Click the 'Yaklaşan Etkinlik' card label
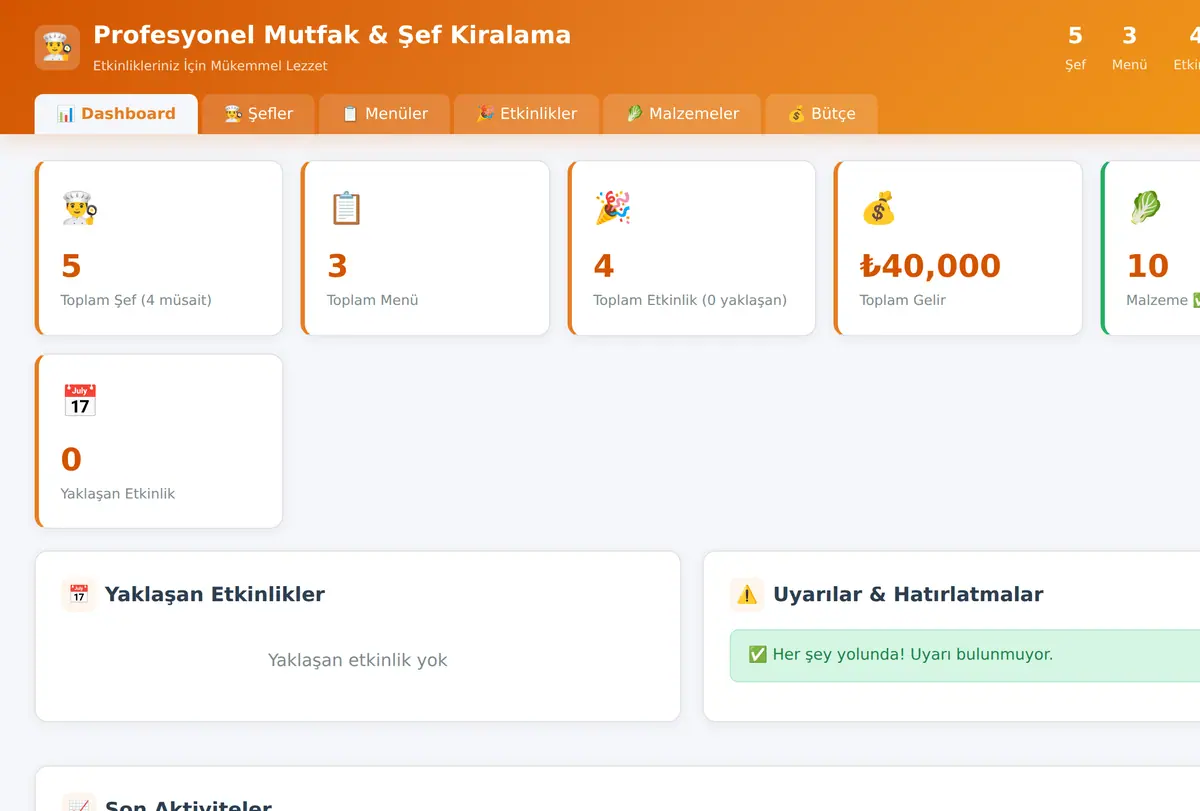 tap(118, 494)
